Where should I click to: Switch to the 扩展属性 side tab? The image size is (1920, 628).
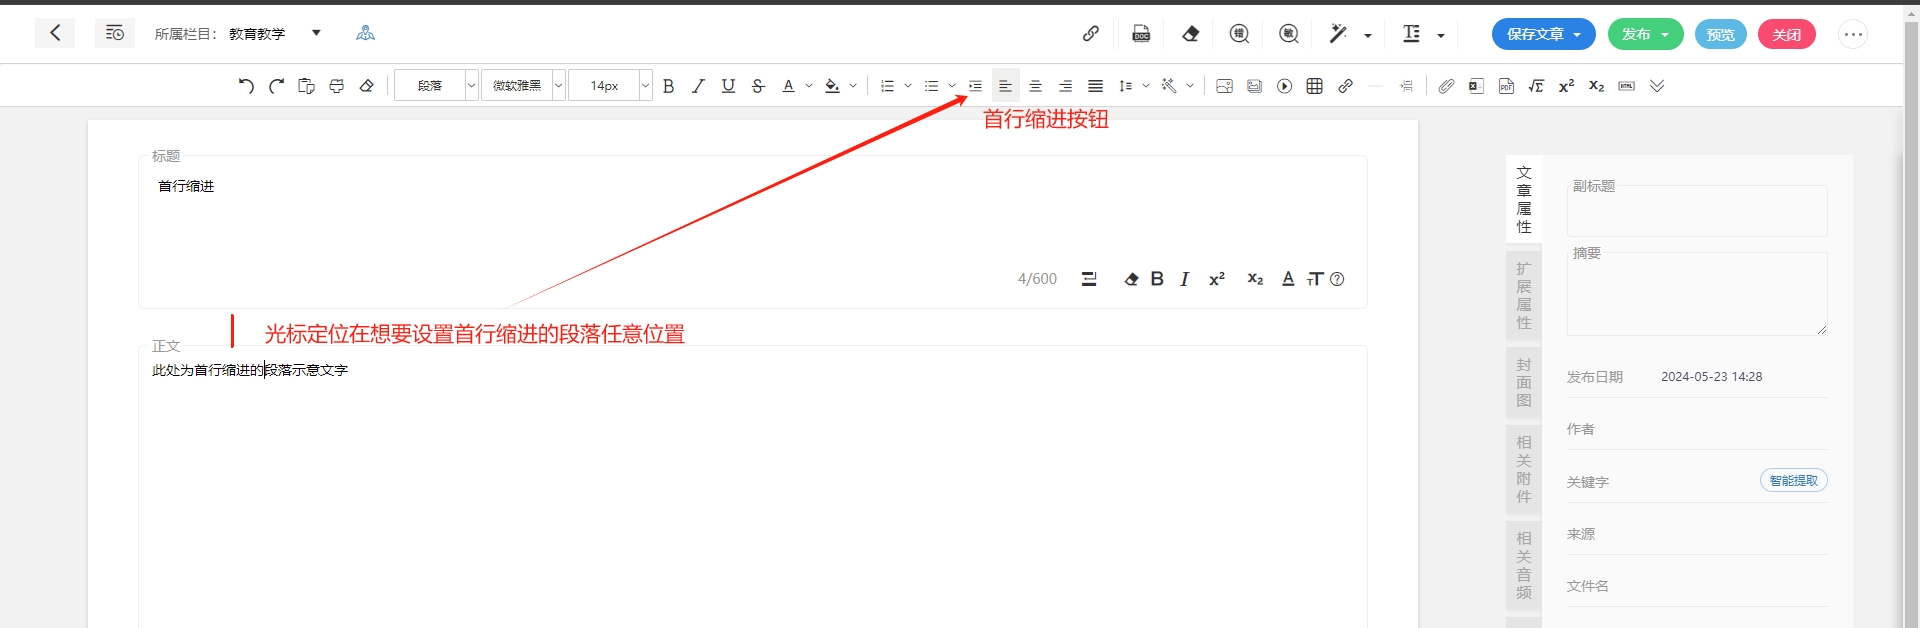tap(1523, 295)
